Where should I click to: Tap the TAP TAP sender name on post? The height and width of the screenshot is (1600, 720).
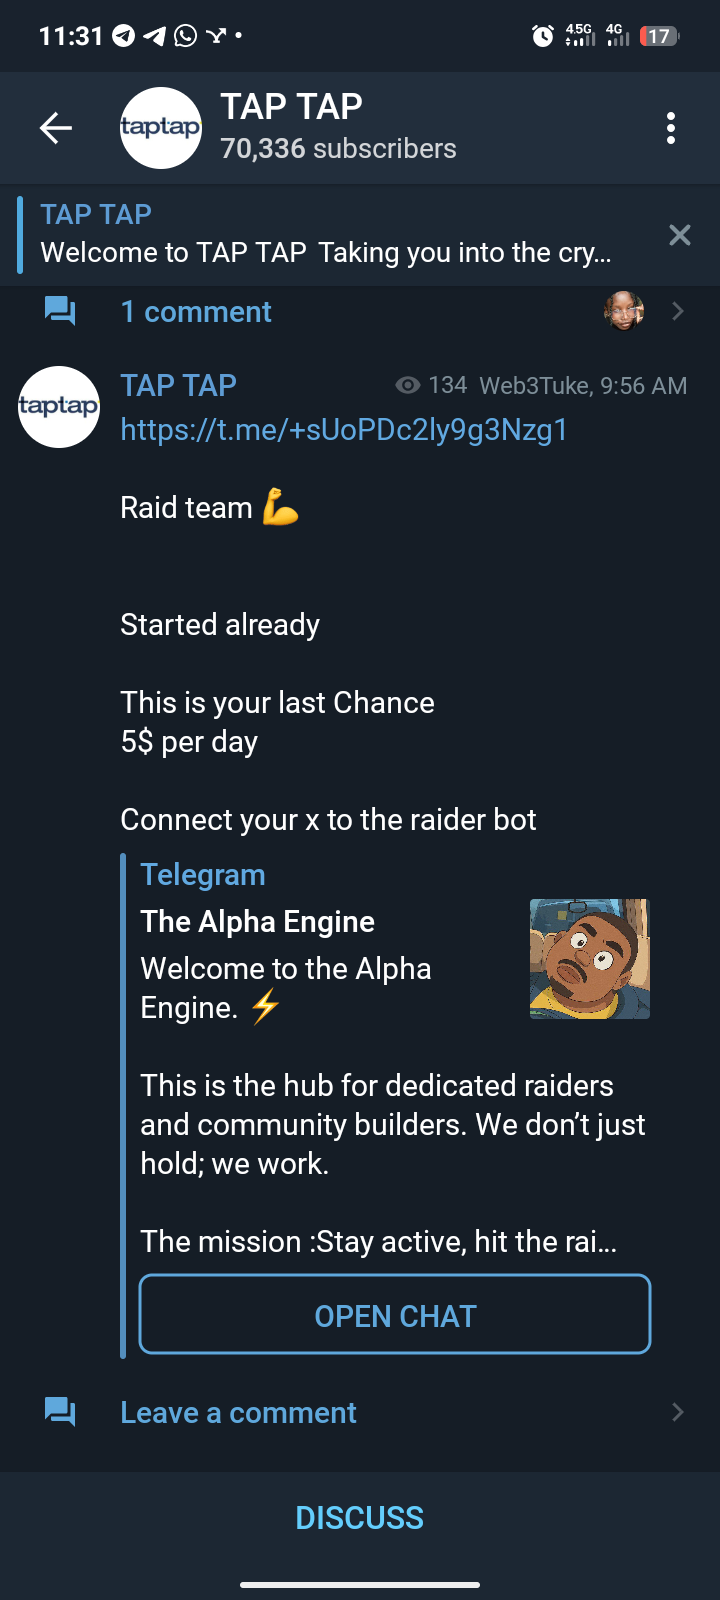click(178, 386)
